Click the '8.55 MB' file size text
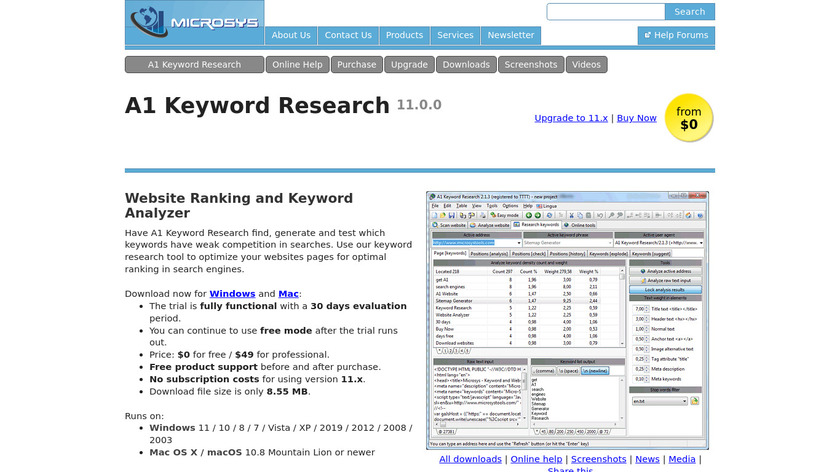The width and height of the screenshot is (840, 472). [287, 392]
